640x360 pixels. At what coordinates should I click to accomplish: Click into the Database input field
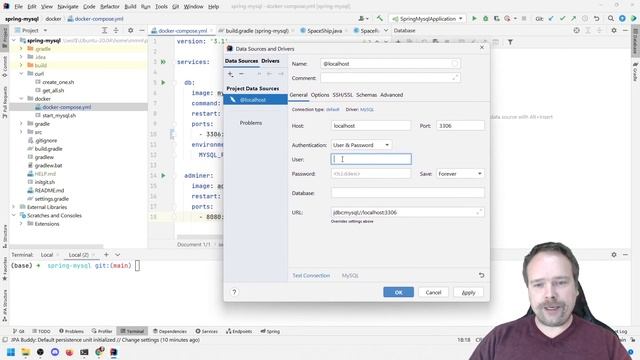point(408,193)
